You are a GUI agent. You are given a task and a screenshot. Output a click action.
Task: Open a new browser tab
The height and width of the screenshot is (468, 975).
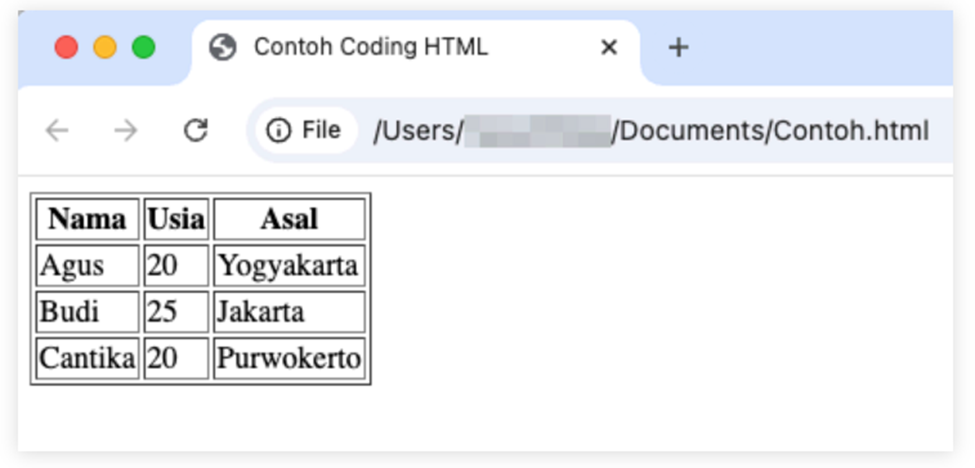(x=678, y=47)
